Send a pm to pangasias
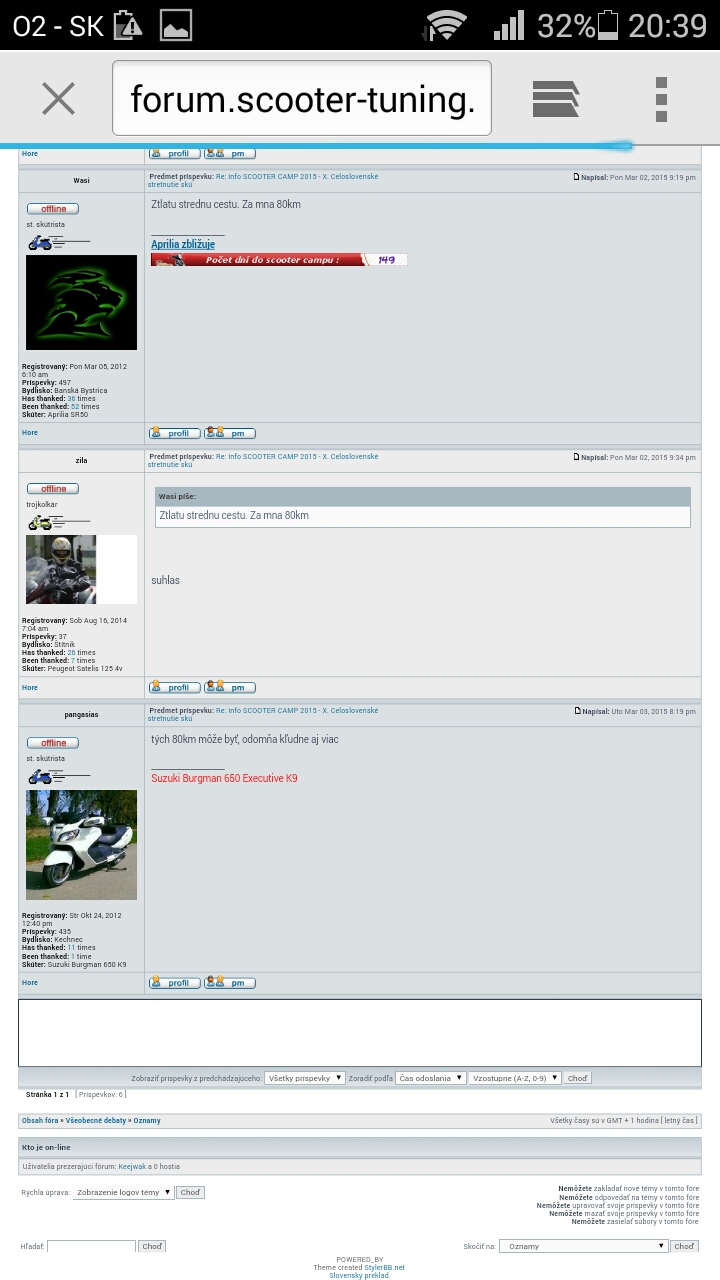 click(x=230, y=982)
